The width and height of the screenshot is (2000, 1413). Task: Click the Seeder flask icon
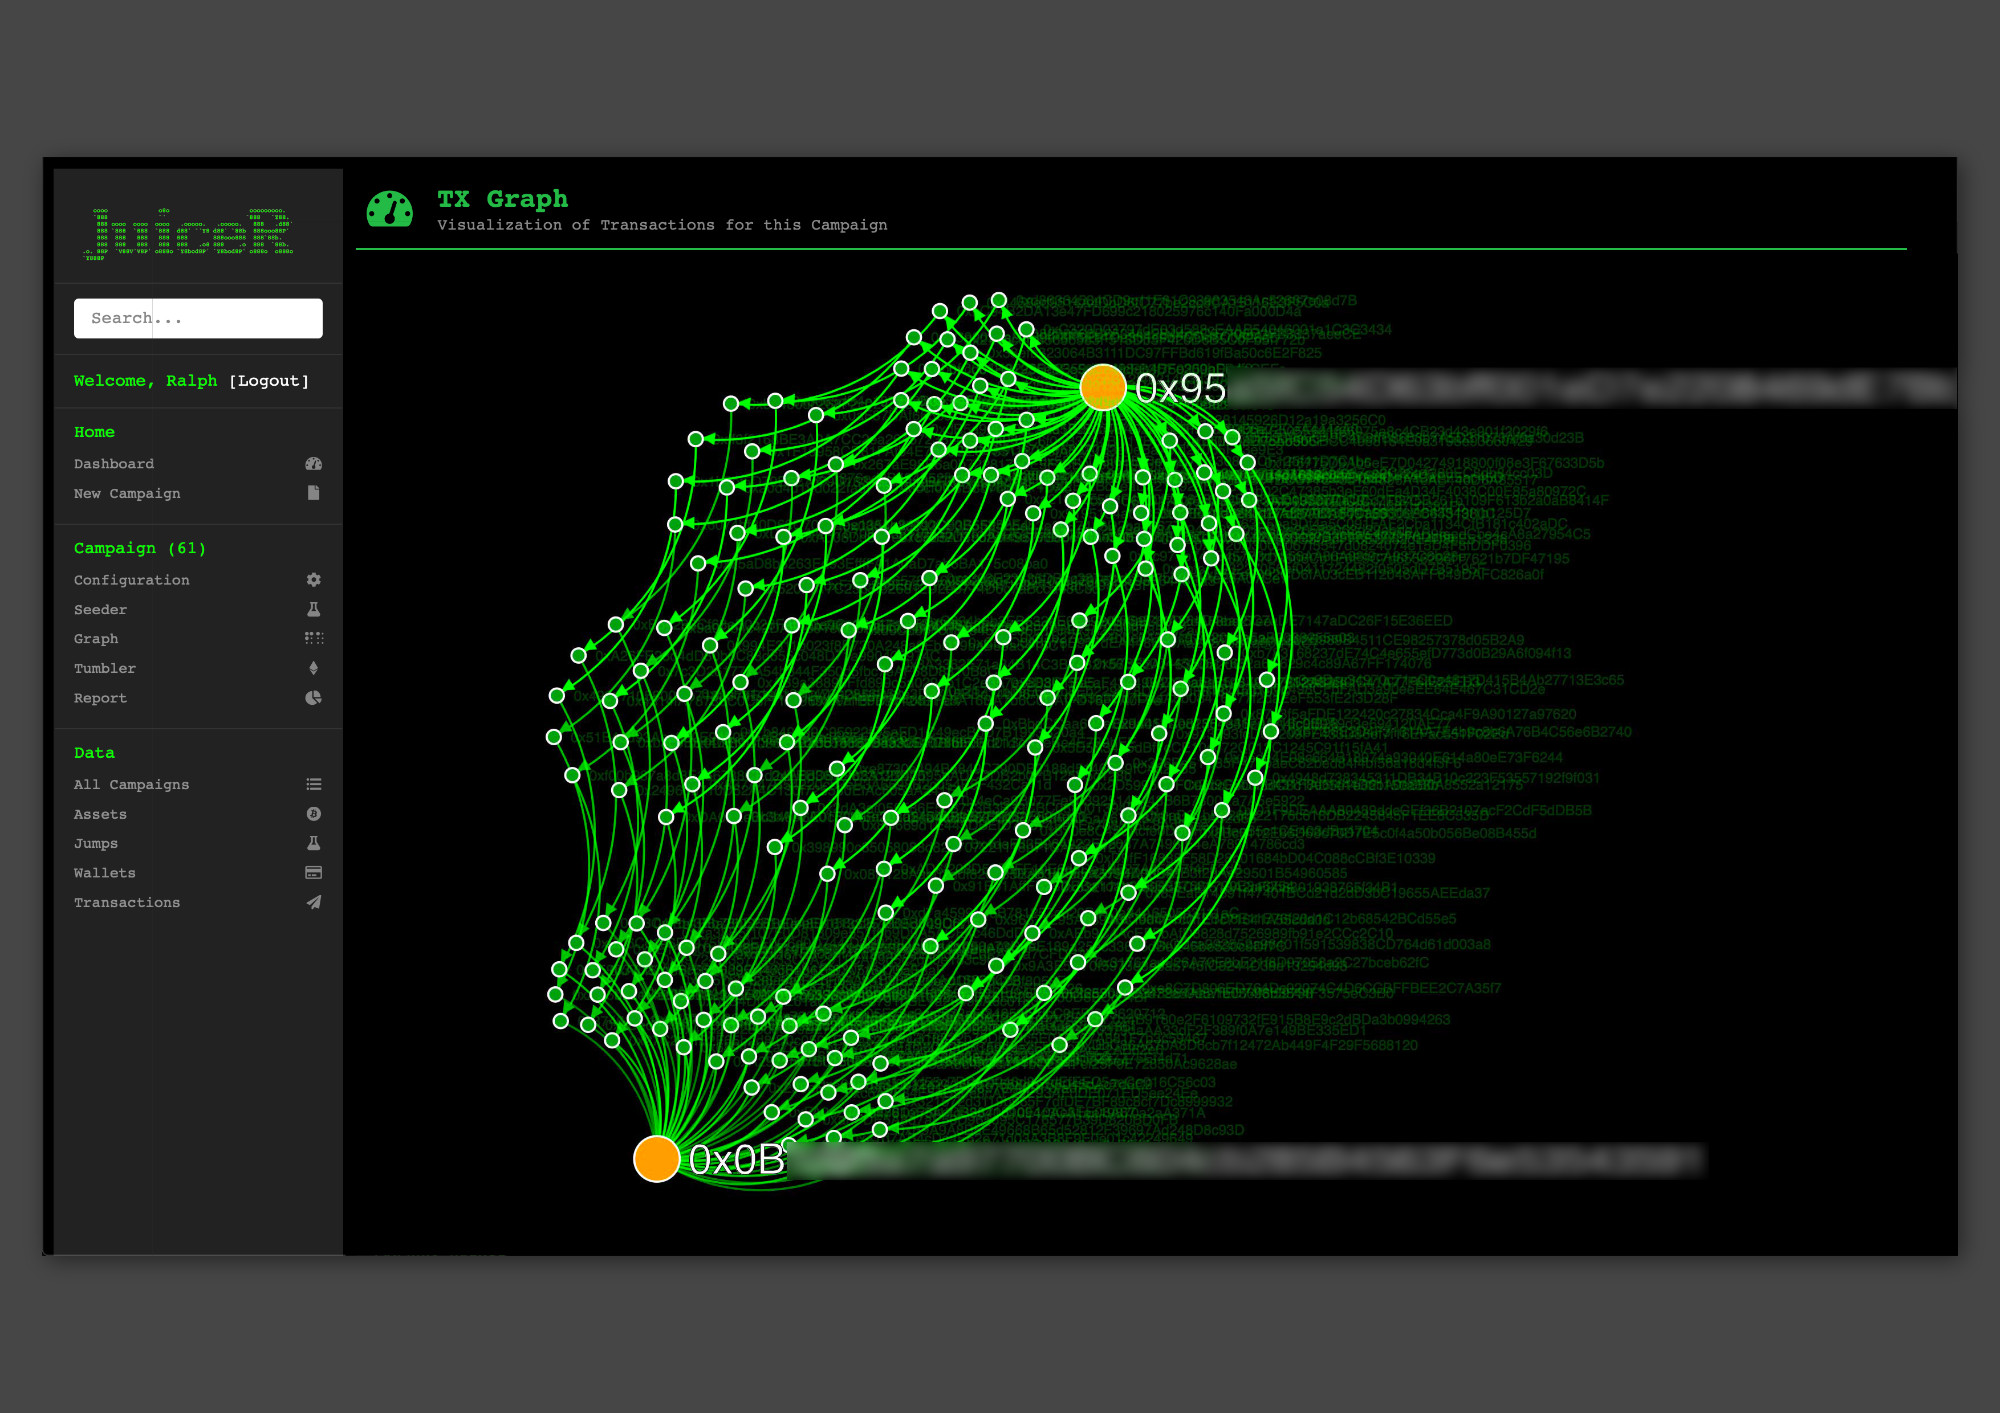pyautogui.click(x=313, y=609)
